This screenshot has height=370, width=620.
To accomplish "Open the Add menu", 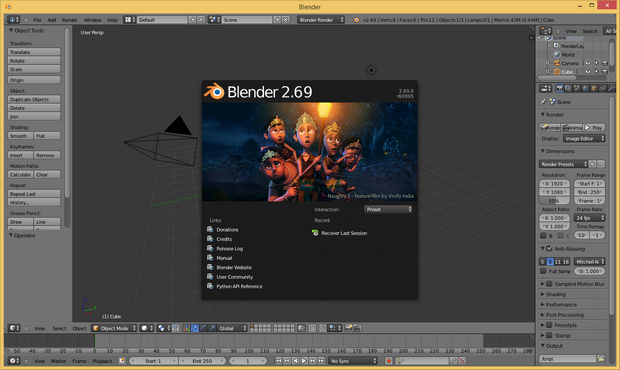I will (52, 20).
